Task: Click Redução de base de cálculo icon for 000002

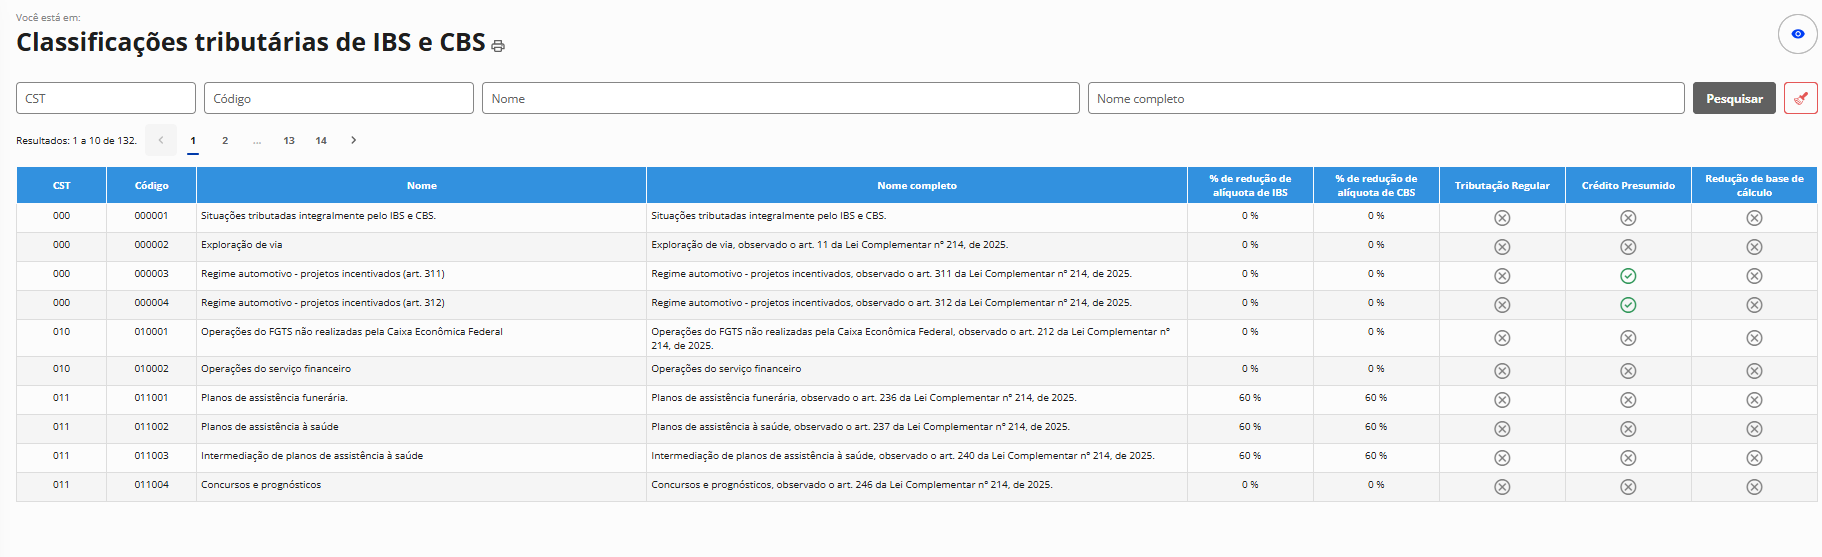Action: pyautogui.click(x=1754, y=247)
